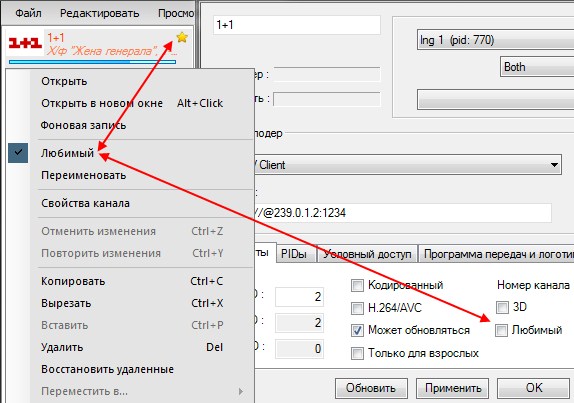The height and width of the screenshot is (403, 574).
Task: Check the Любимый checkbox in properties
Action: coord(501,330)
